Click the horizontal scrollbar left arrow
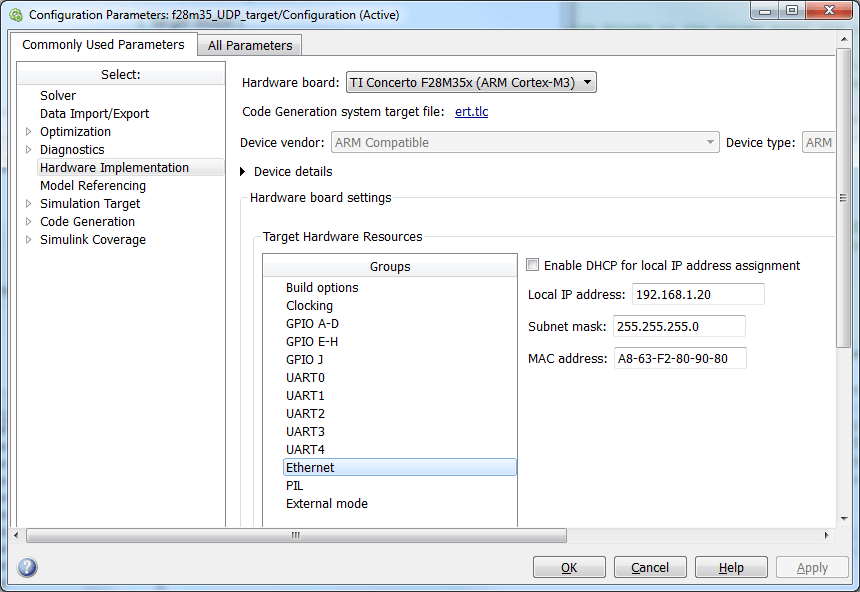The width and height of the screenshot is (860, 592). click(x=16, y=535)
